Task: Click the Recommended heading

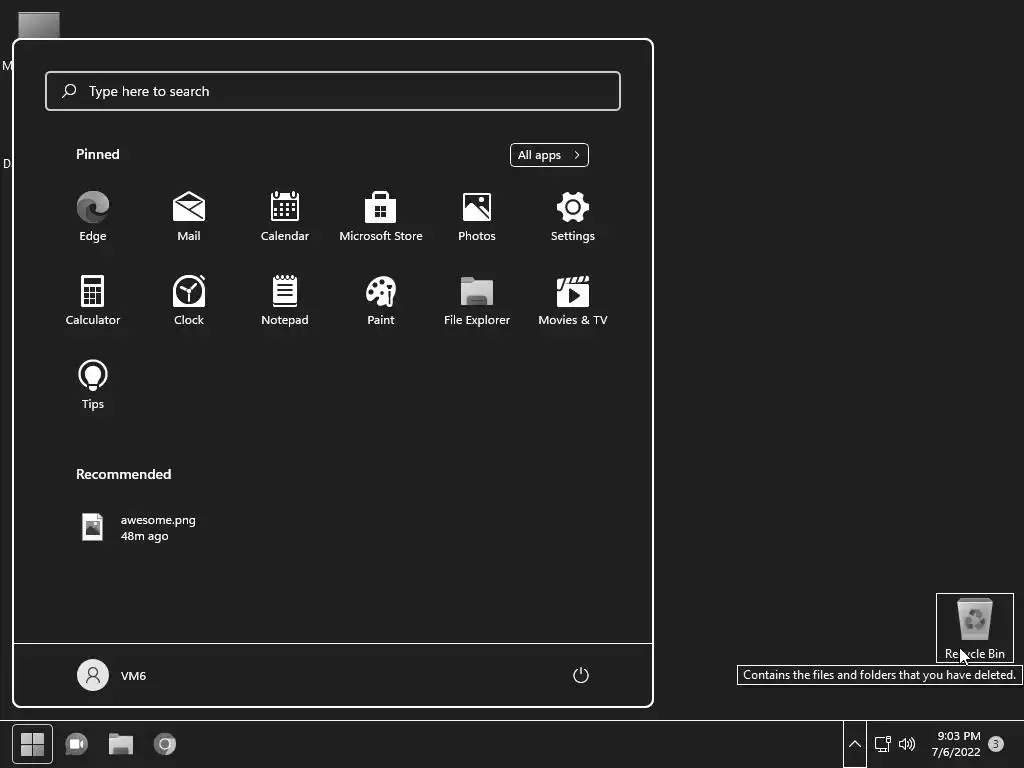Action: pos(123,474)
